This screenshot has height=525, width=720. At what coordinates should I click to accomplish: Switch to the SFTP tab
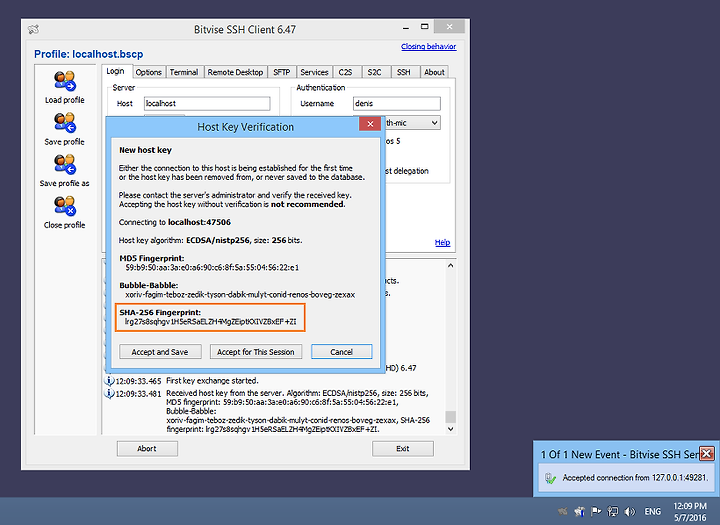coord(281,72)
